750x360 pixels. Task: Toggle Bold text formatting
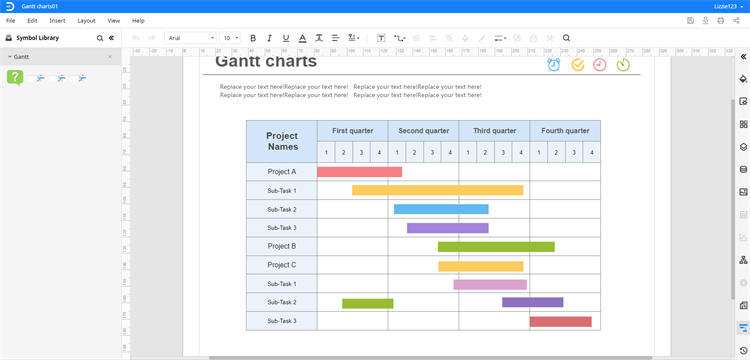coord(253,38)
